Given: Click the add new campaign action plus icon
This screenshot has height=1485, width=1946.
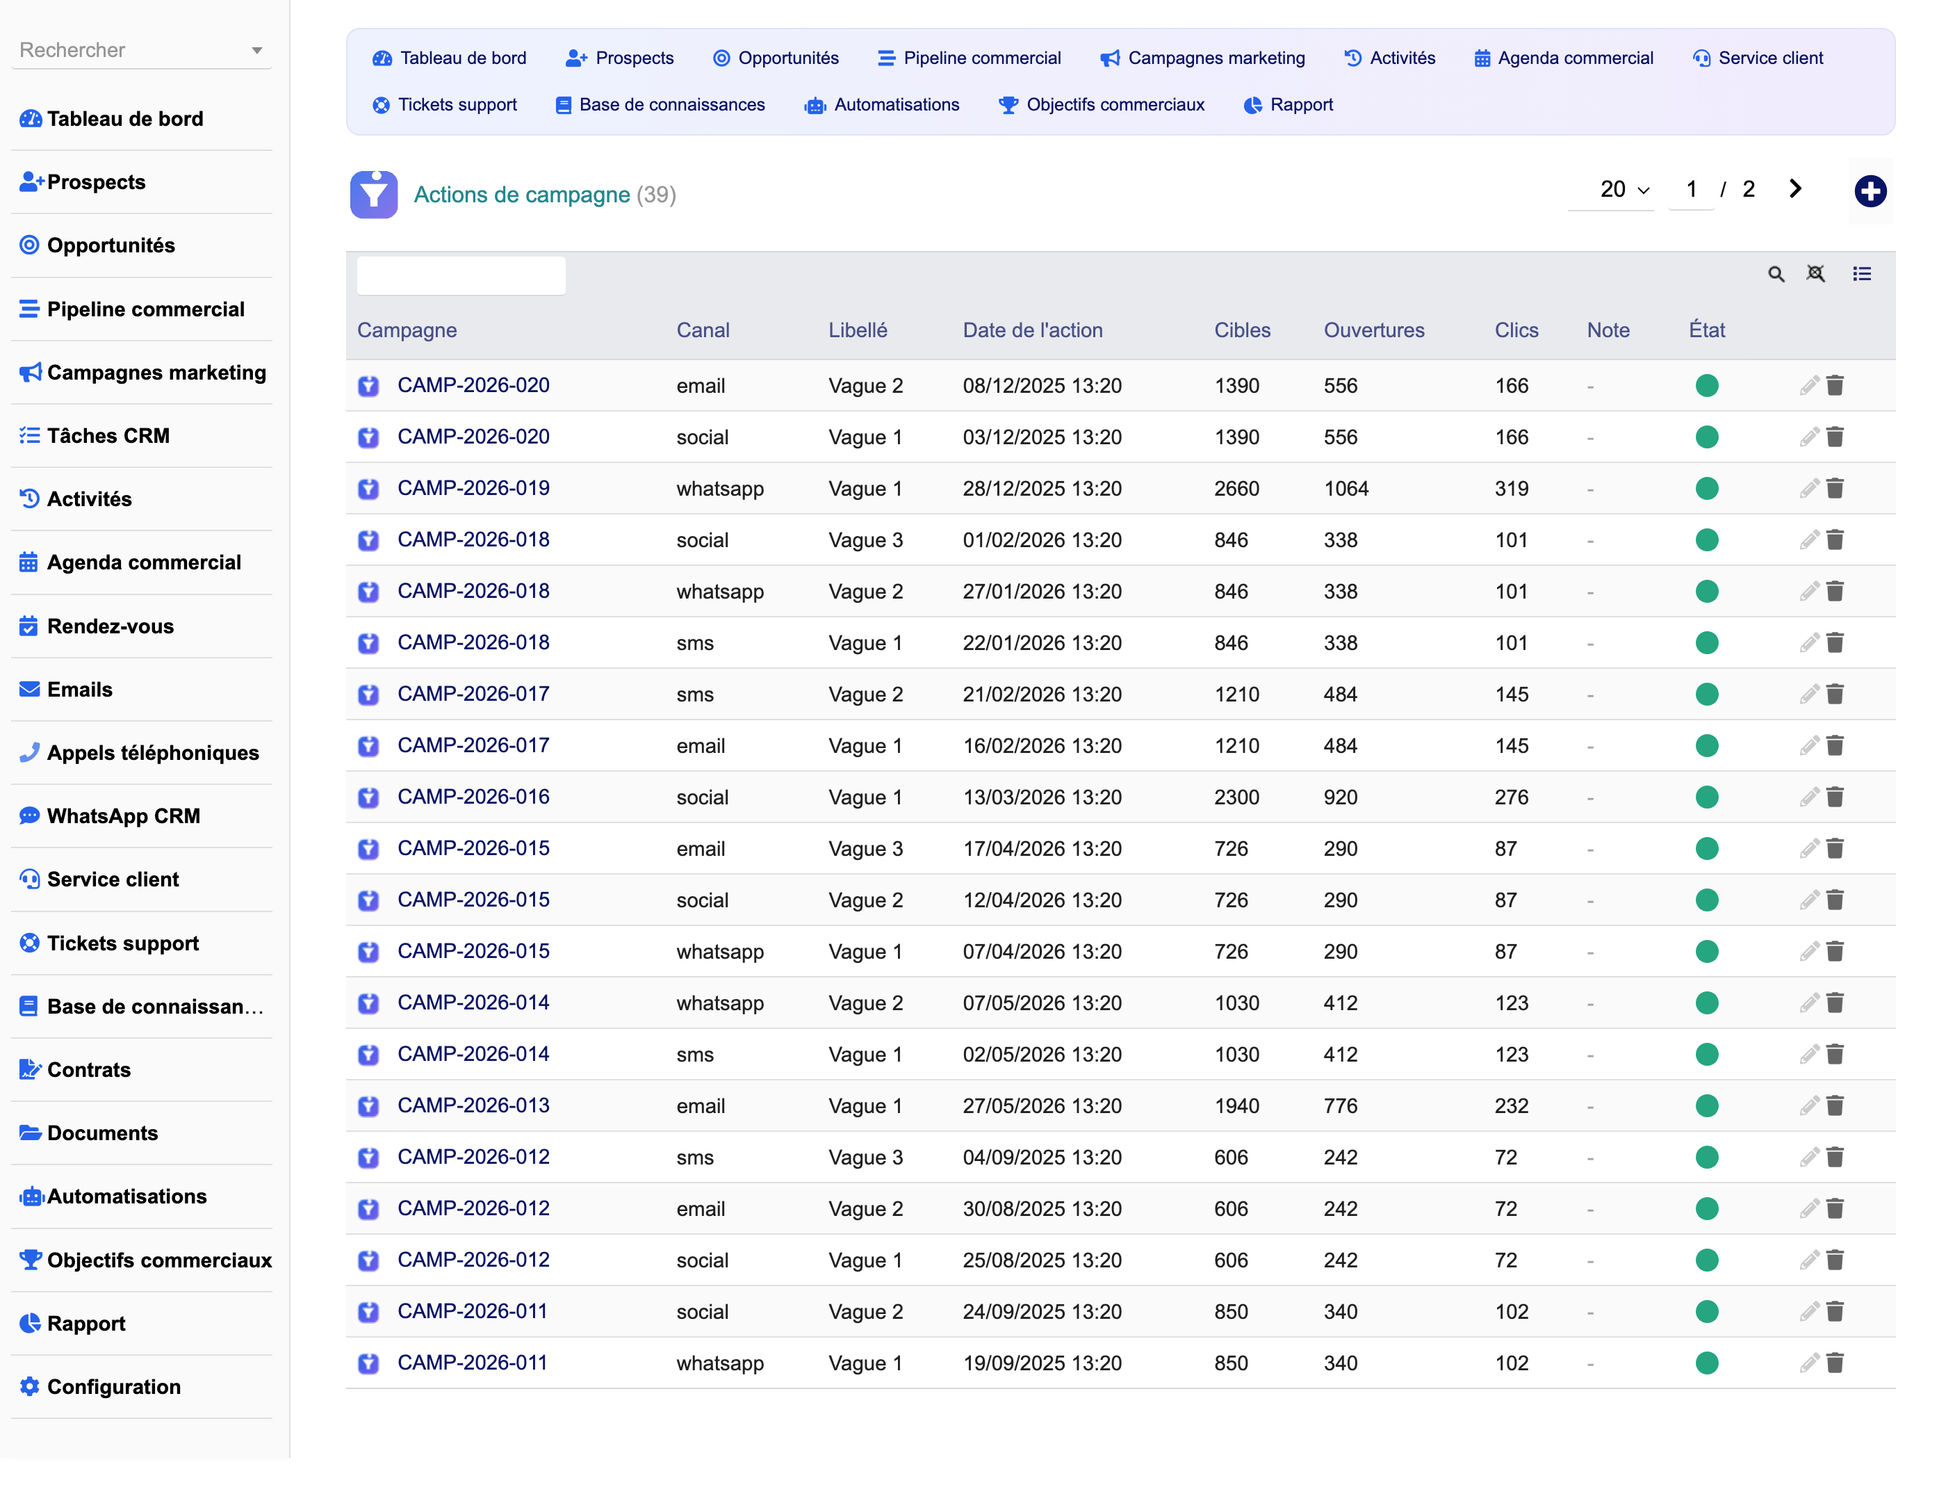Looking at the screenshot, I should coord(1870,191).
